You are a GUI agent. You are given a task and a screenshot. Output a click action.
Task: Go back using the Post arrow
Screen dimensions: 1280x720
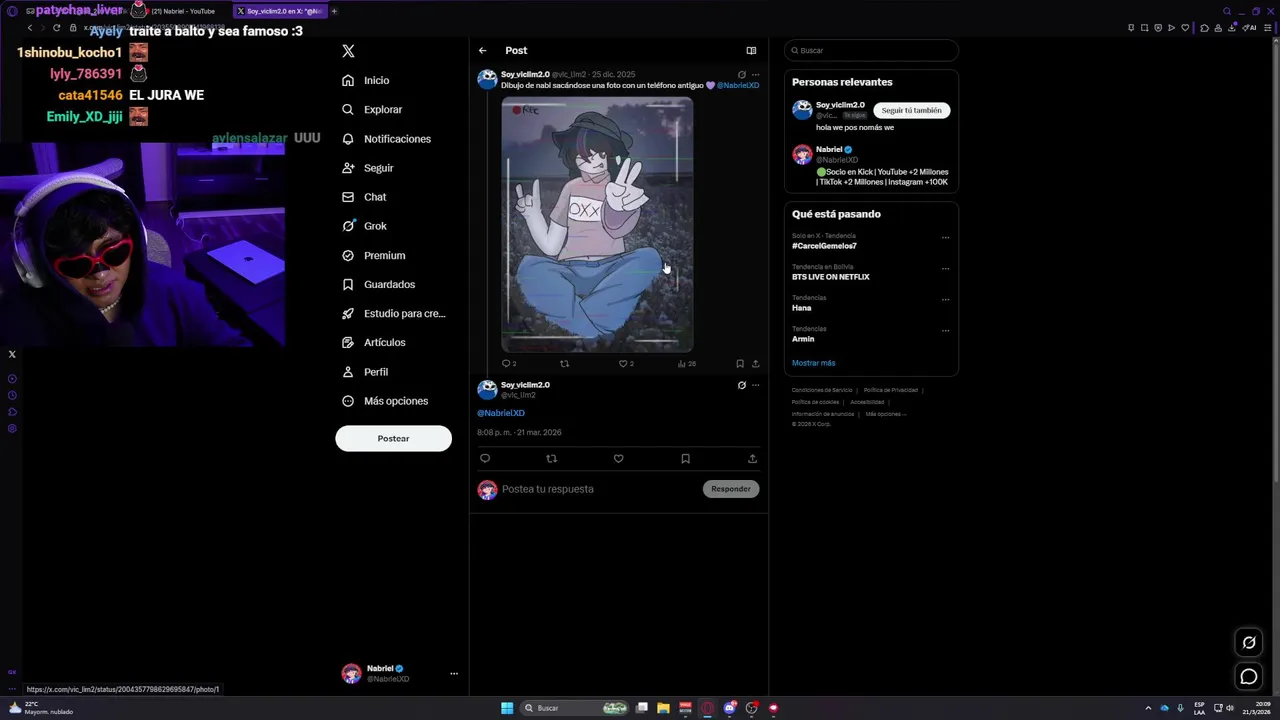coord(483,50)
